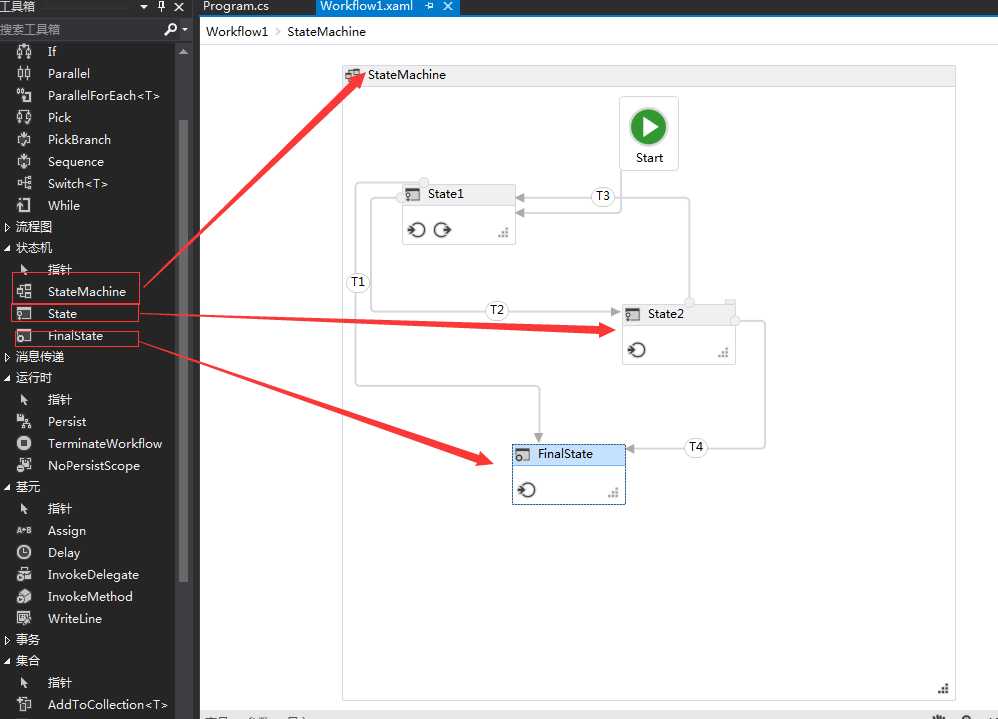The width and height of the screenshot is (998, 719).
Task: Collapse the 集合 toolbox group
Action: (x=7, y=661)
